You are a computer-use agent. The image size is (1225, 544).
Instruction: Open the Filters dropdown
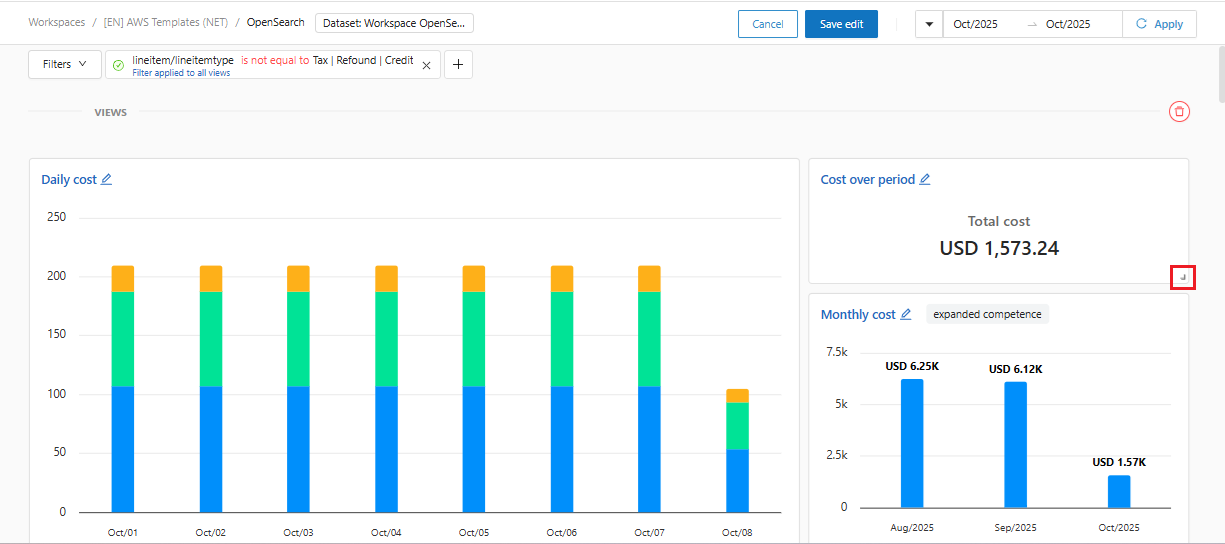click(64, 65)
